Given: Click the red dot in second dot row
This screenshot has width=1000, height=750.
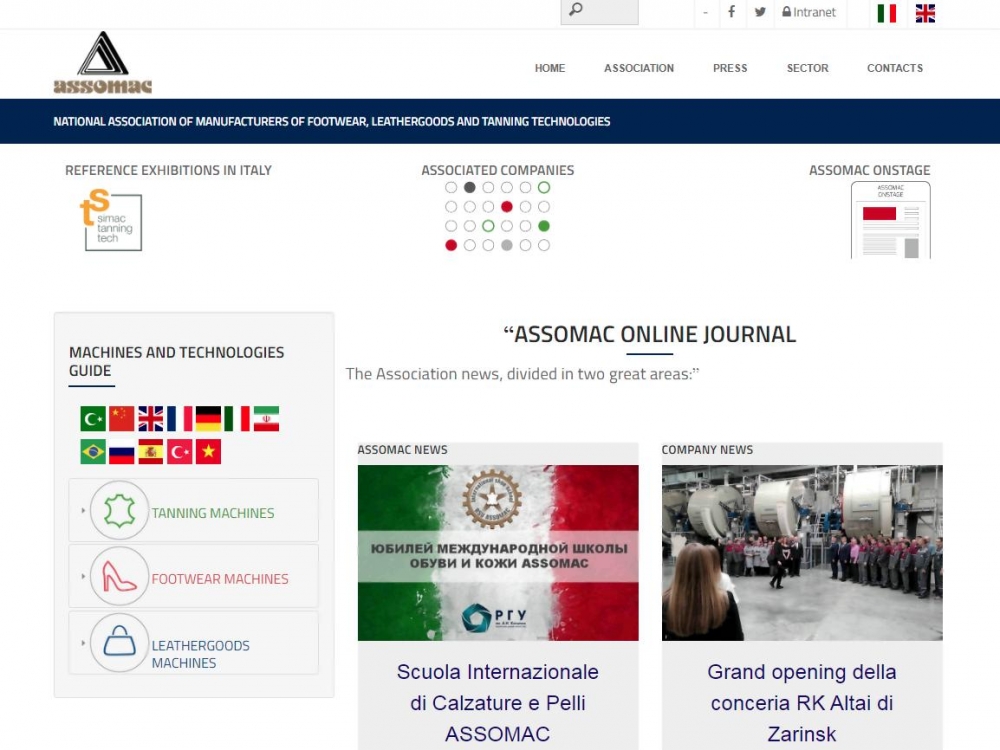Looking at the screenshot, I should tap(507, 207).
